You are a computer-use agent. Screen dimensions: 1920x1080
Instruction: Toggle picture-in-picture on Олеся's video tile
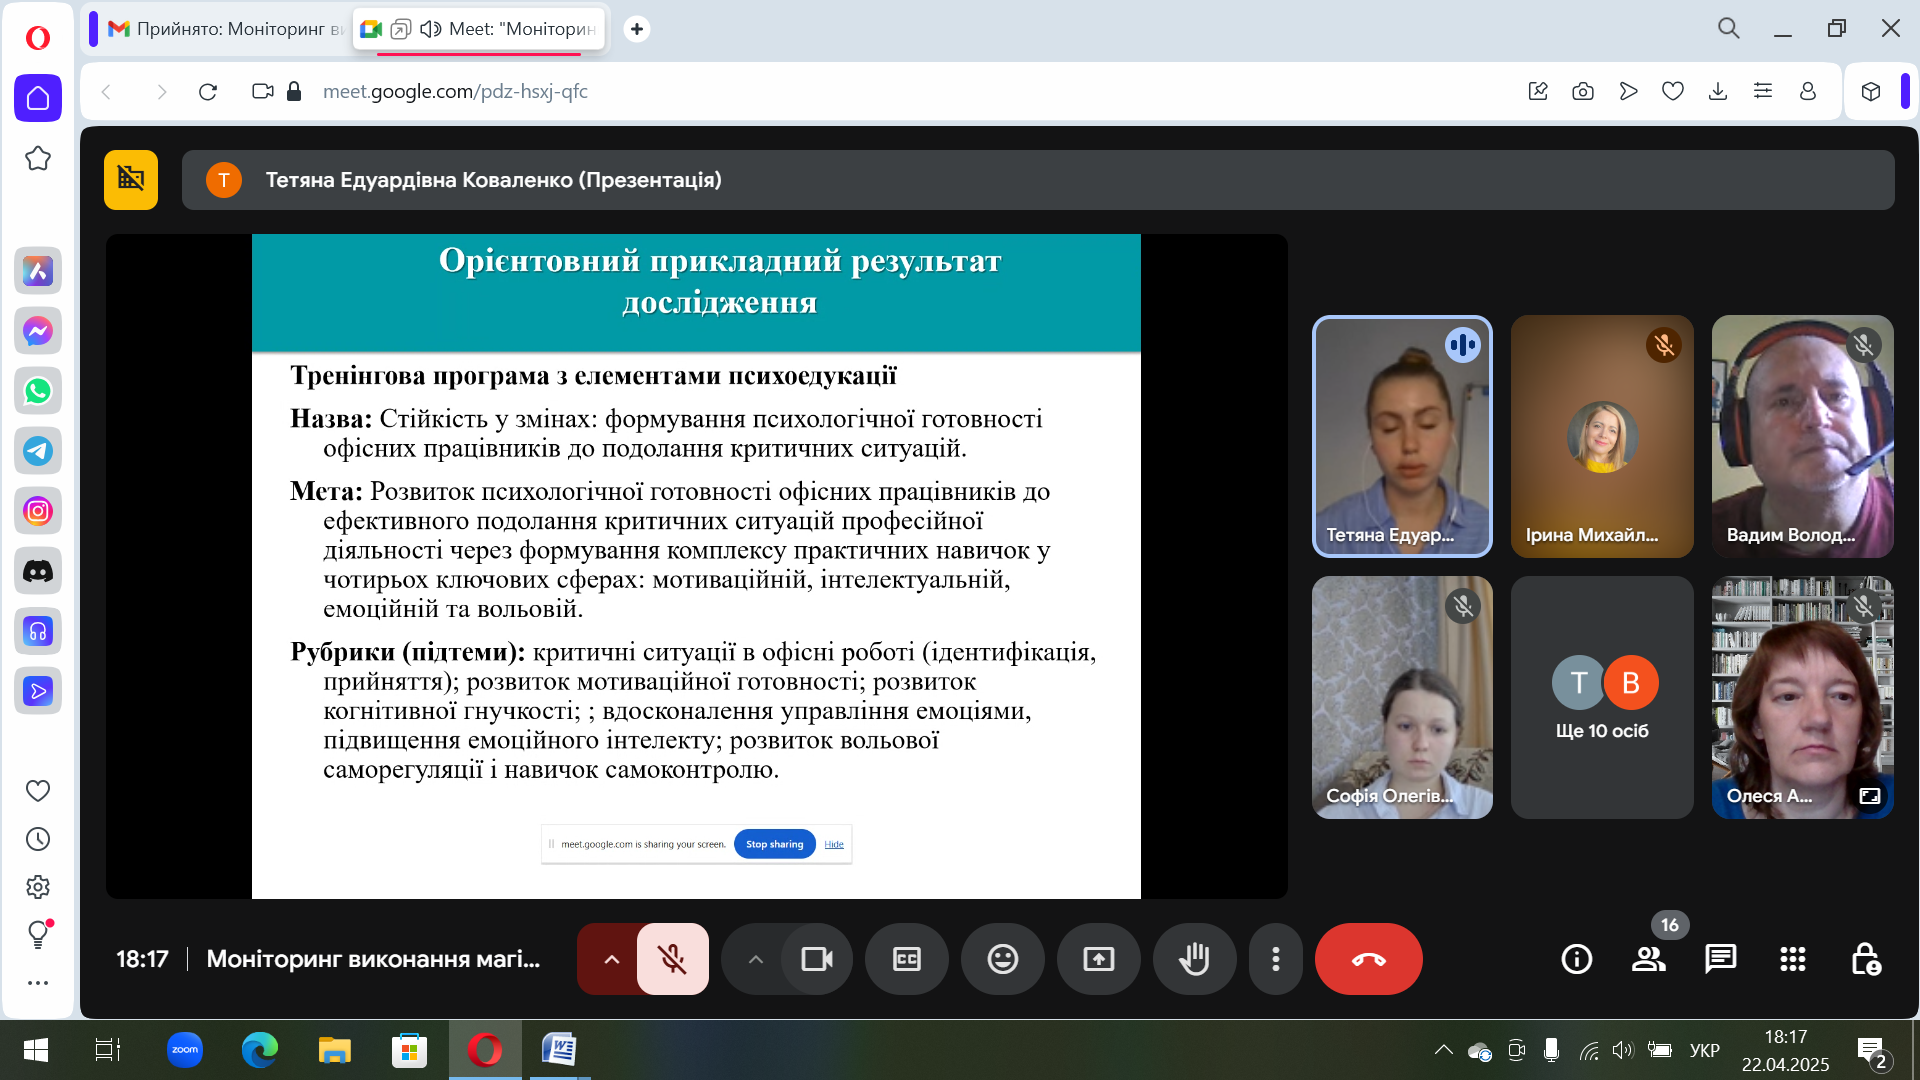click(x=1869, y=795)
